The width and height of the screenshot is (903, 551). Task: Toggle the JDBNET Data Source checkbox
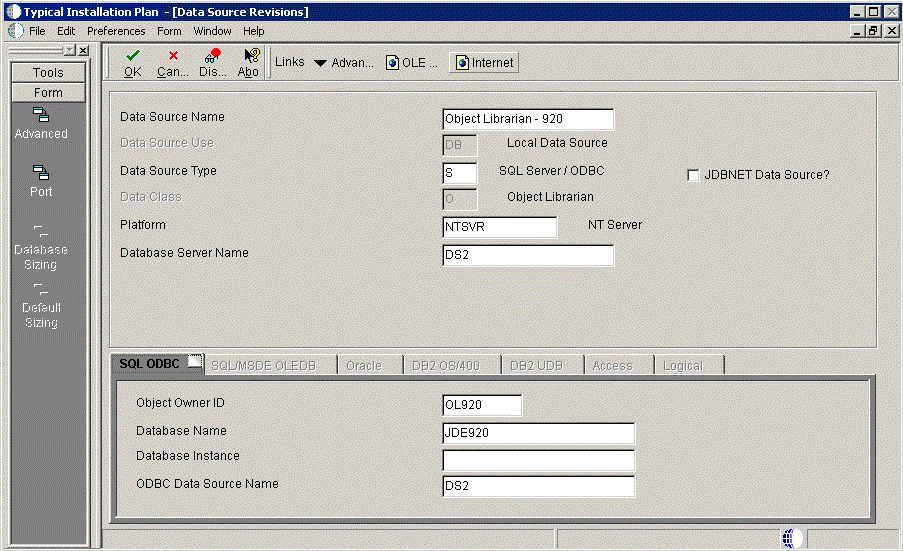pos(693,175)
